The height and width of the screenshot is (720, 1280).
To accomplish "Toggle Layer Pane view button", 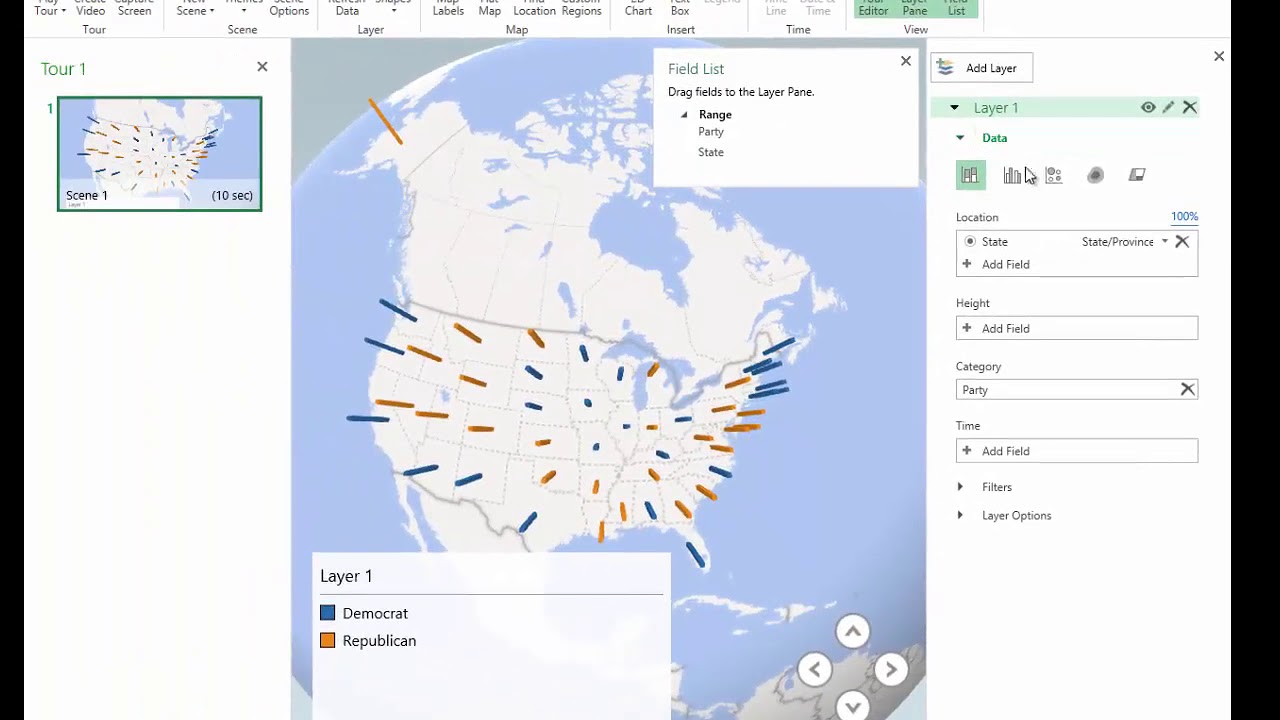I will (x=915, y=8).
